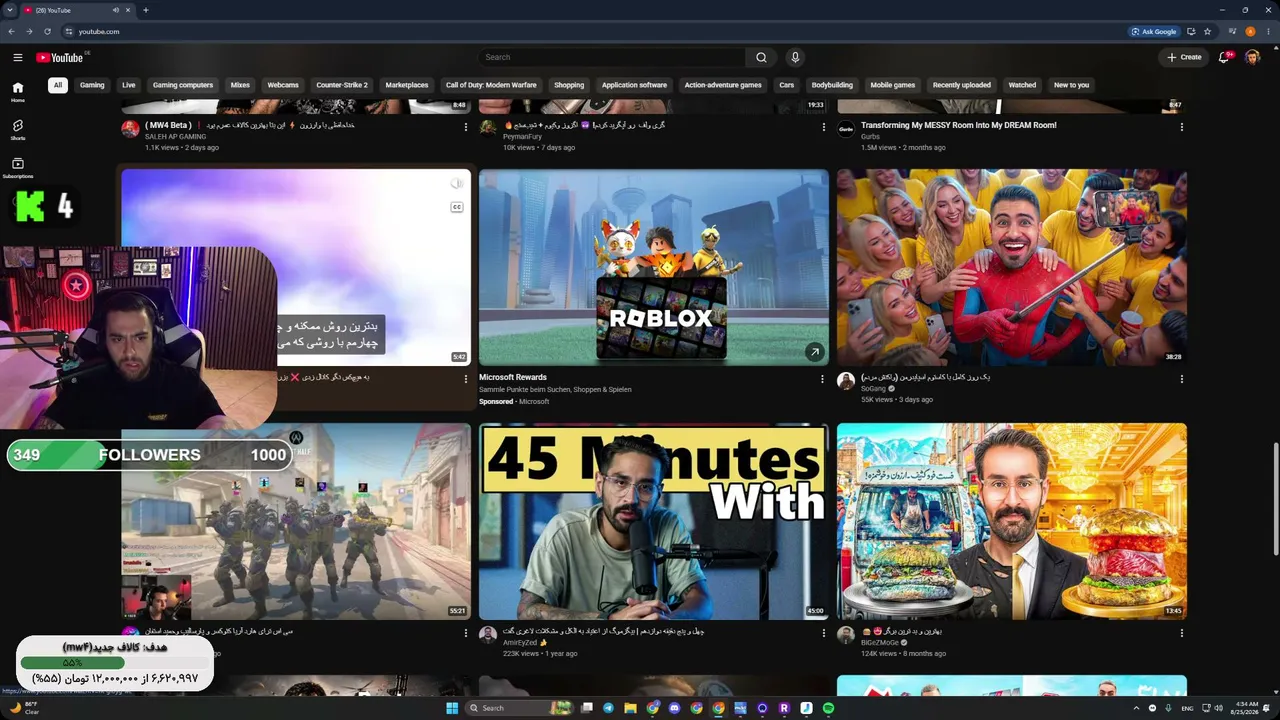Open the Windows Start menu

[x=452, y=708]
